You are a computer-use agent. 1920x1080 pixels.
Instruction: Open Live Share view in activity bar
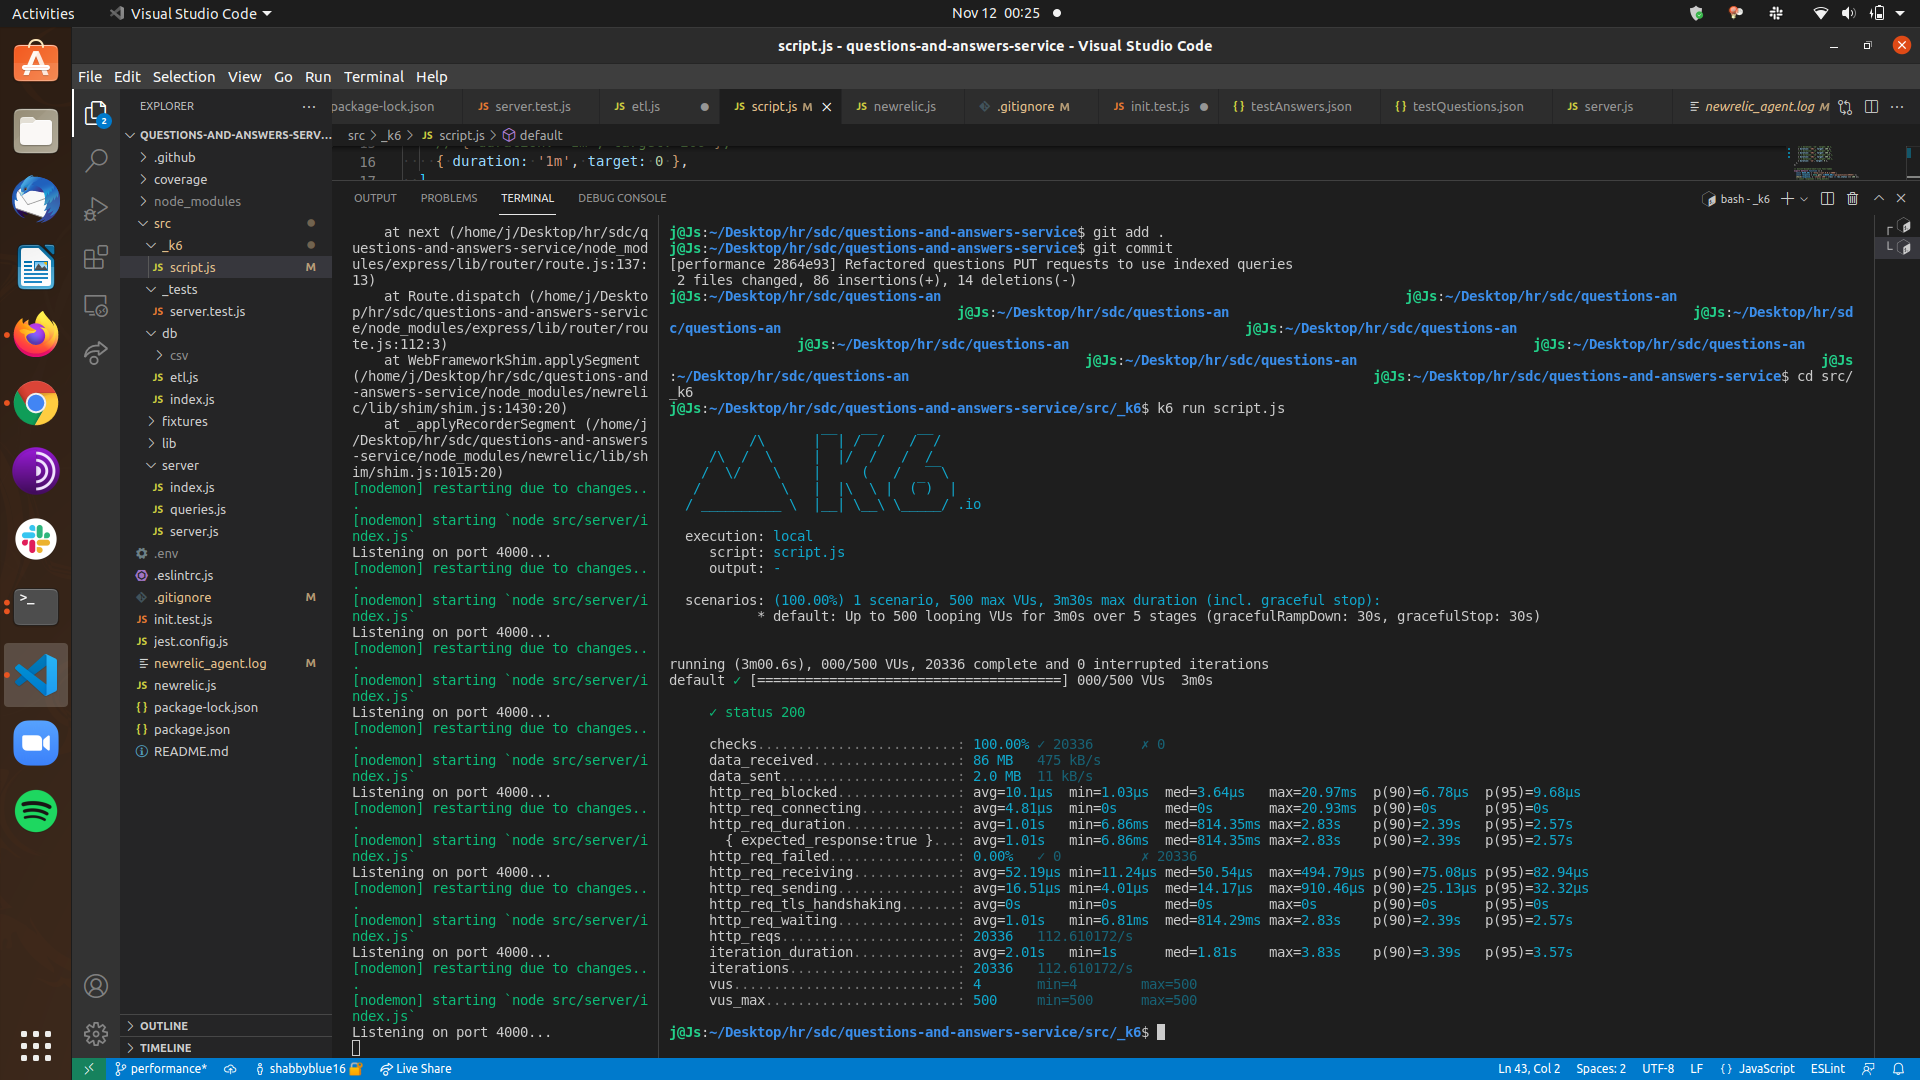coord(96,353)
